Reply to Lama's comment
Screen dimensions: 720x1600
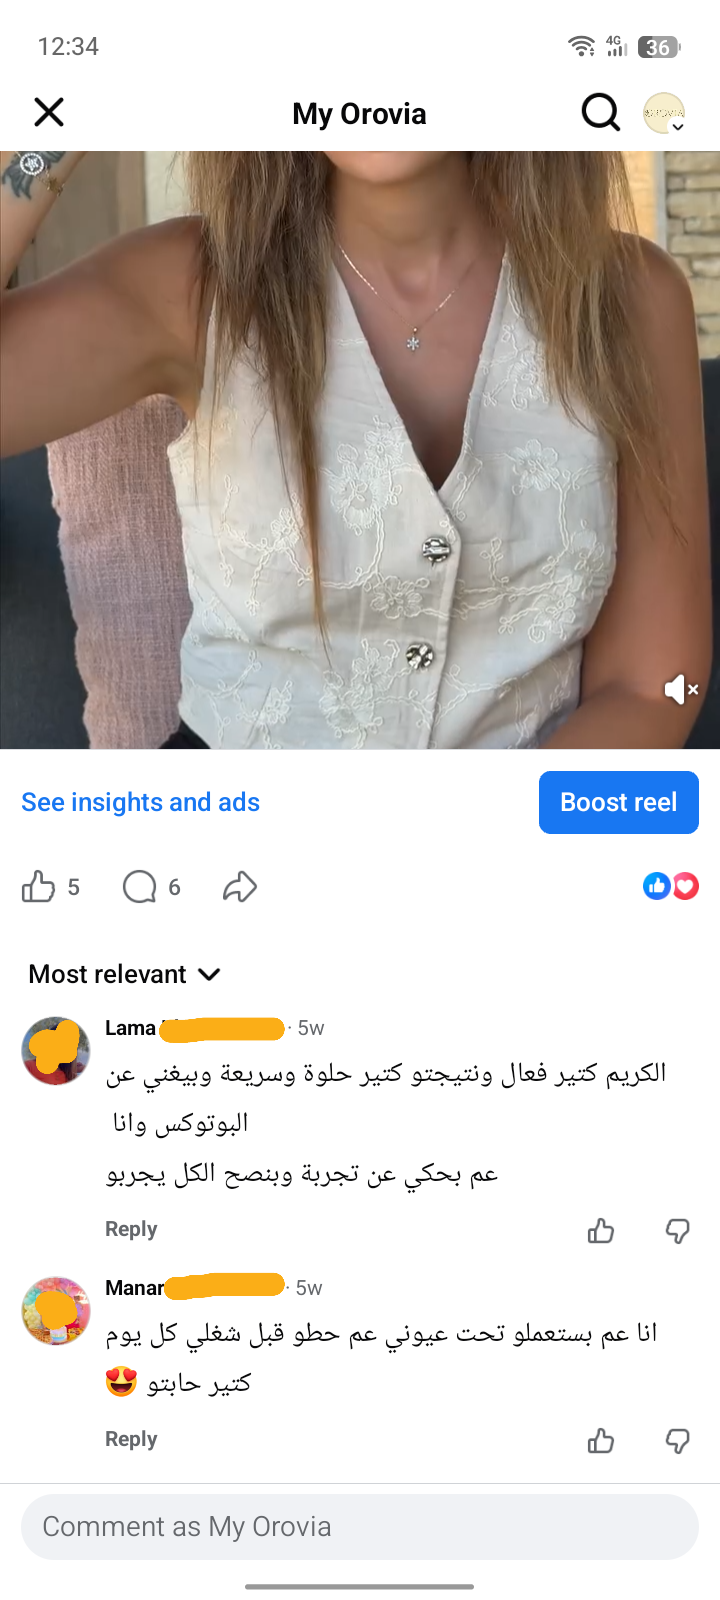[131, 1229]
